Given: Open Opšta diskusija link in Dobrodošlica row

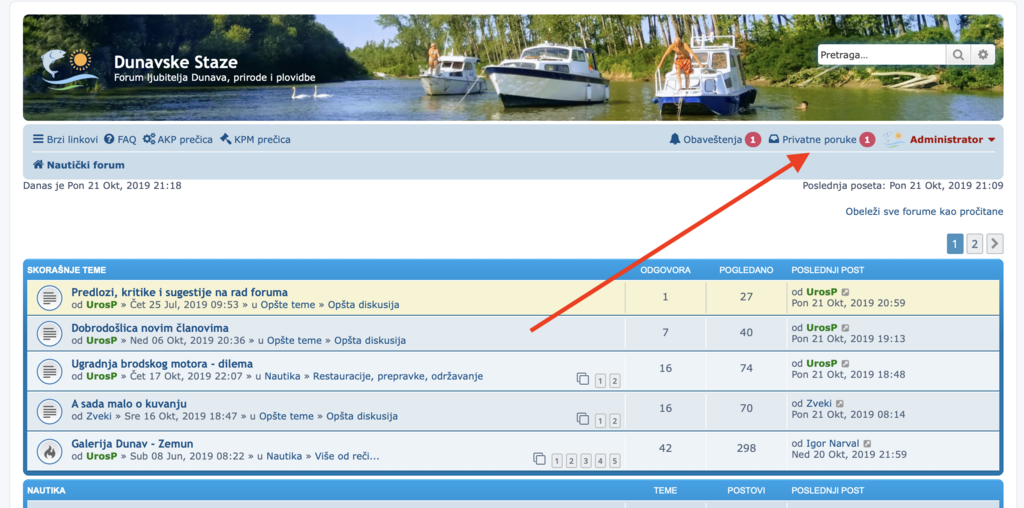Looking at the screenshot, I should (x=370, y=340).
